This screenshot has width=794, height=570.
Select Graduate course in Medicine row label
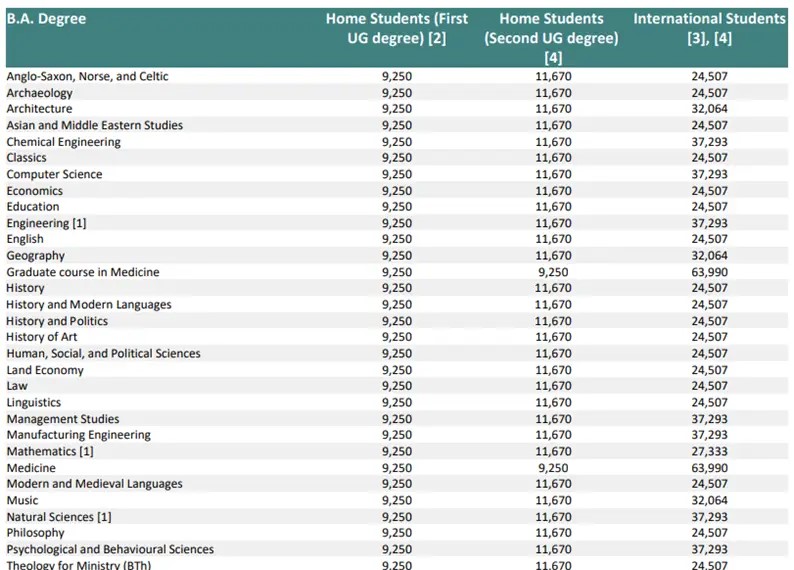[x=83, y=272]
